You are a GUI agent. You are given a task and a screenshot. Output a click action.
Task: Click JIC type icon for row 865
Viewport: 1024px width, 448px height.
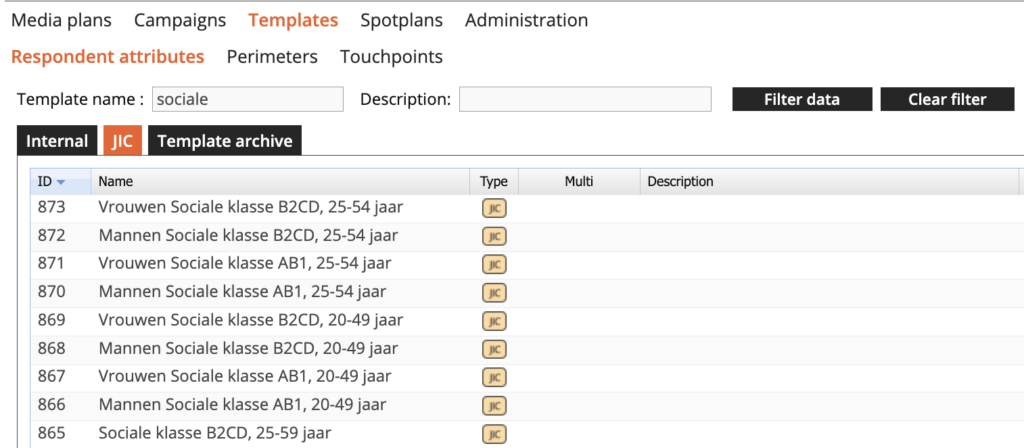tap(494, 434)
